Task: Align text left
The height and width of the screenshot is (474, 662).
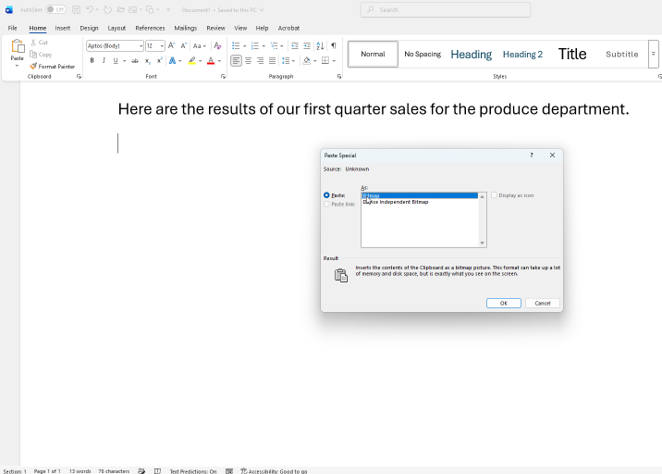Action: coord(236,61)
